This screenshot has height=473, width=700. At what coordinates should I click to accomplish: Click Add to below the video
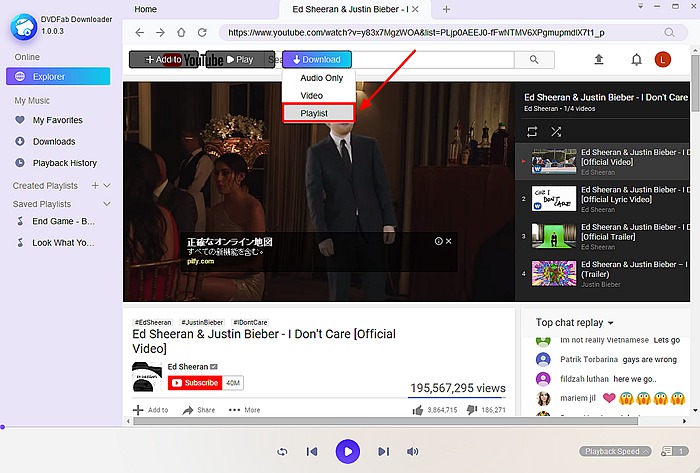151,410
